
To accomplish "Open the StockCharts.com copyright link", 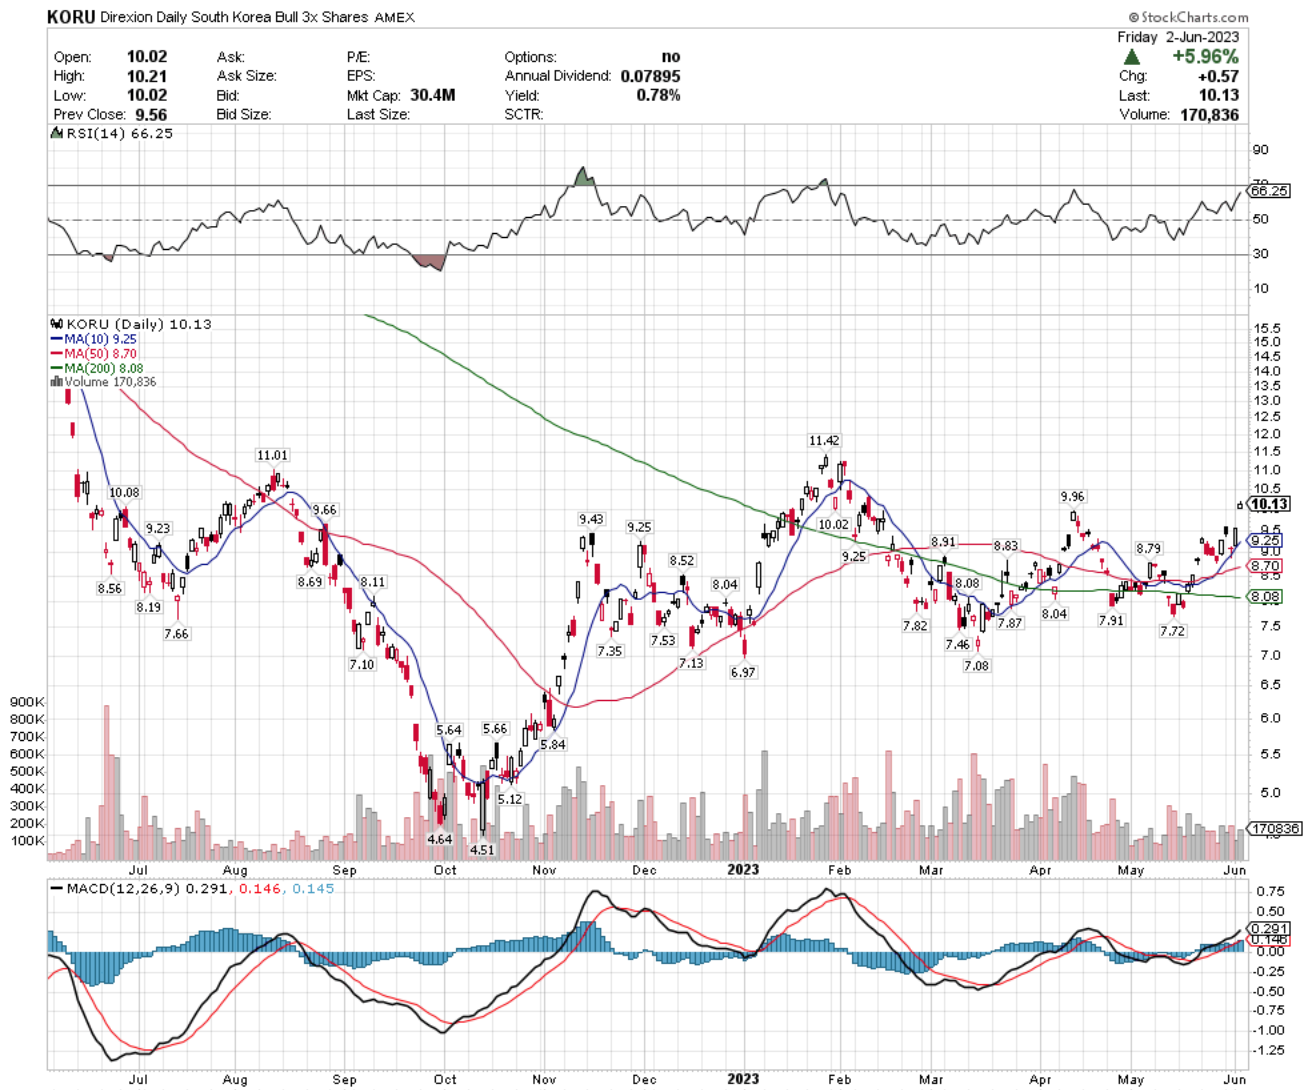I will tap(1188, 17).
